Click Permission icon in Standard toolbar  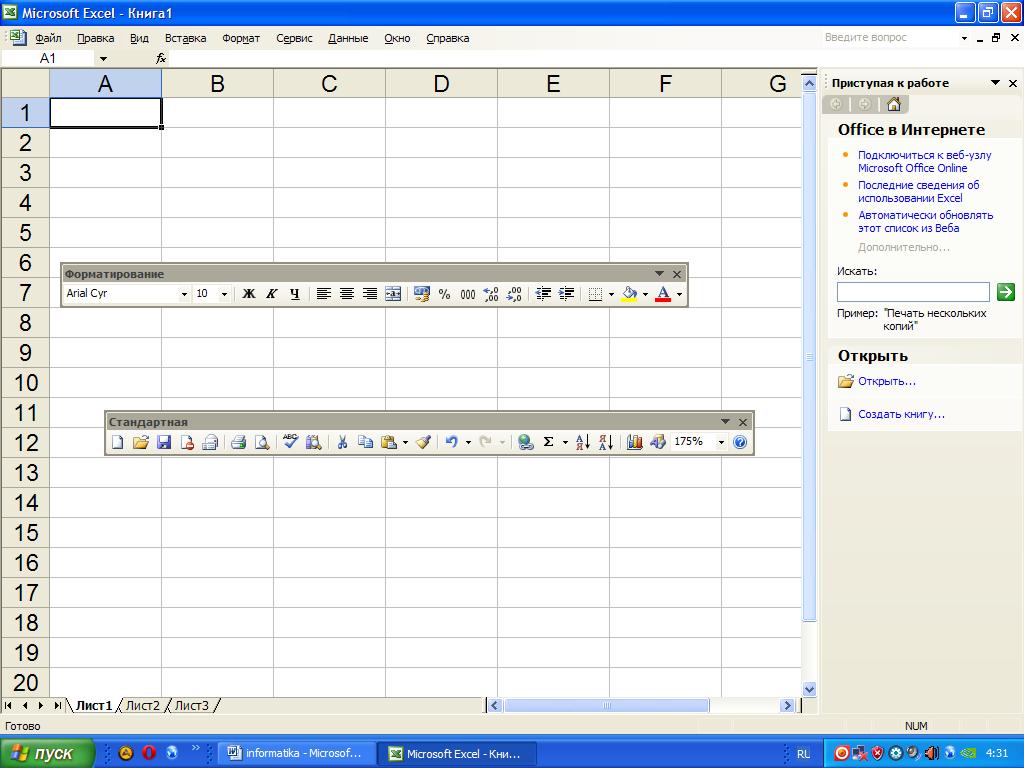point(187,442)
